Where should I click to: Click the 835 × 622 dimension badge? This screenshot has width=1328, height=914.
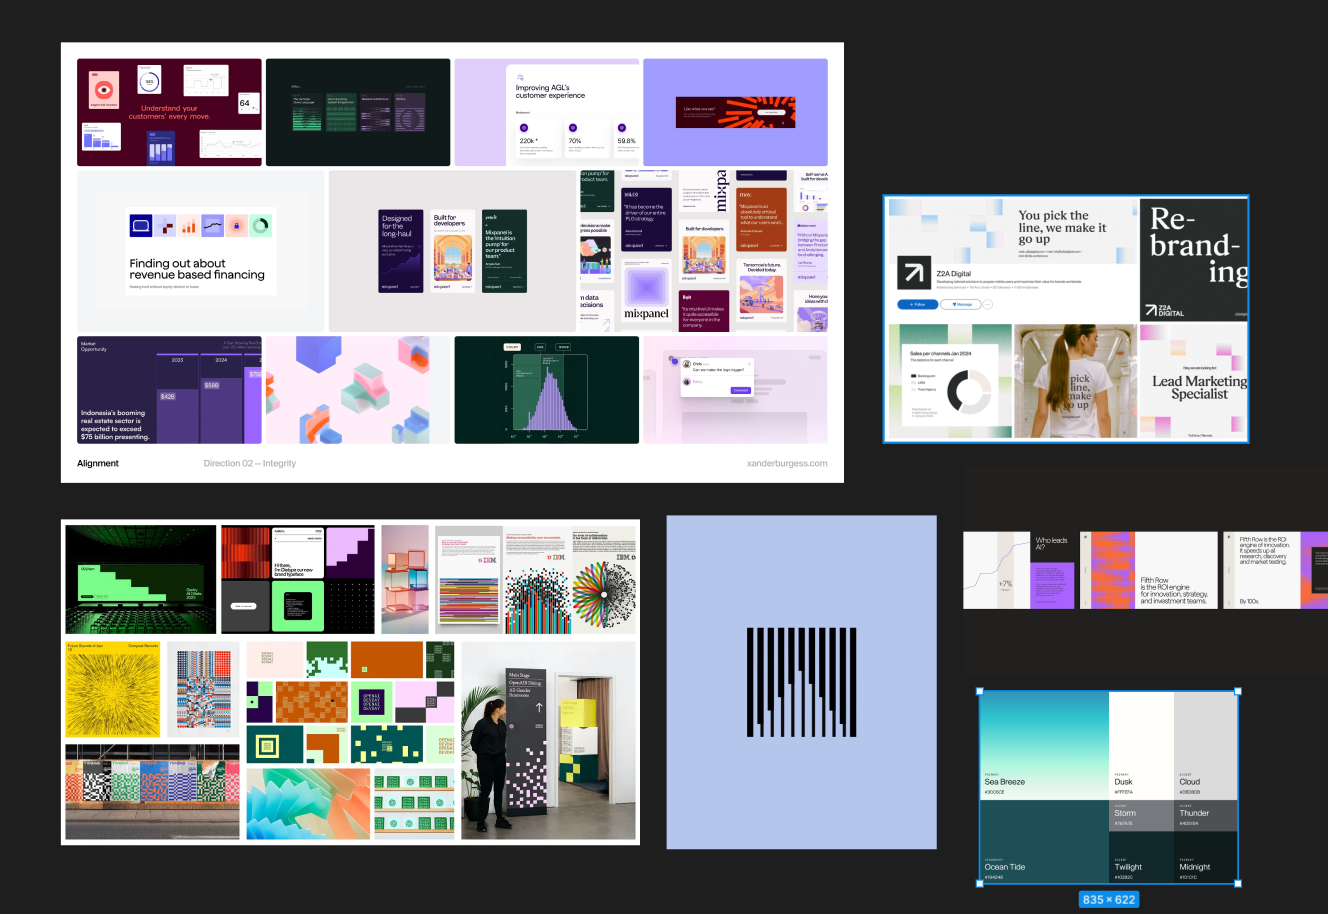[1108, 899]
